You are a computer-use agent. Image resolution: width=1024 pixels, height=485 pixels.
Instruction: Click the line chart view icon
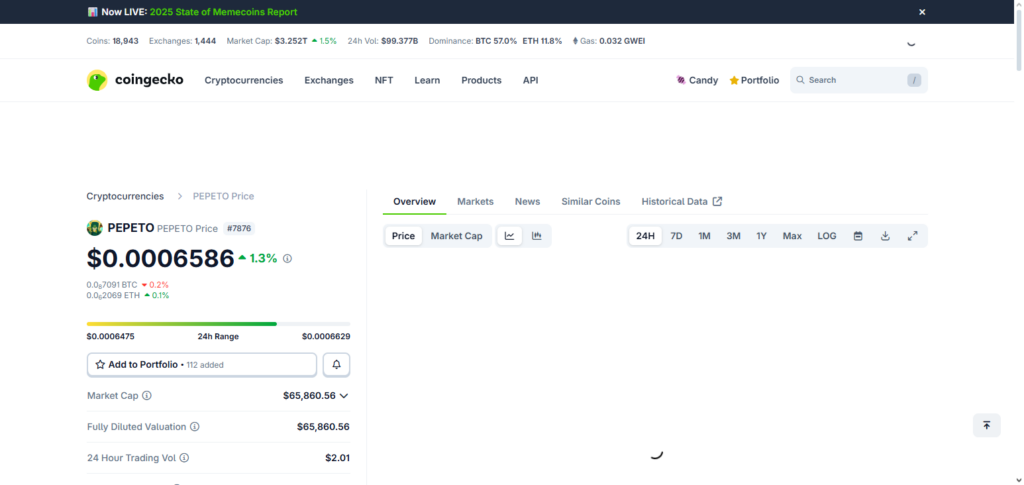[x=509, y=236]
